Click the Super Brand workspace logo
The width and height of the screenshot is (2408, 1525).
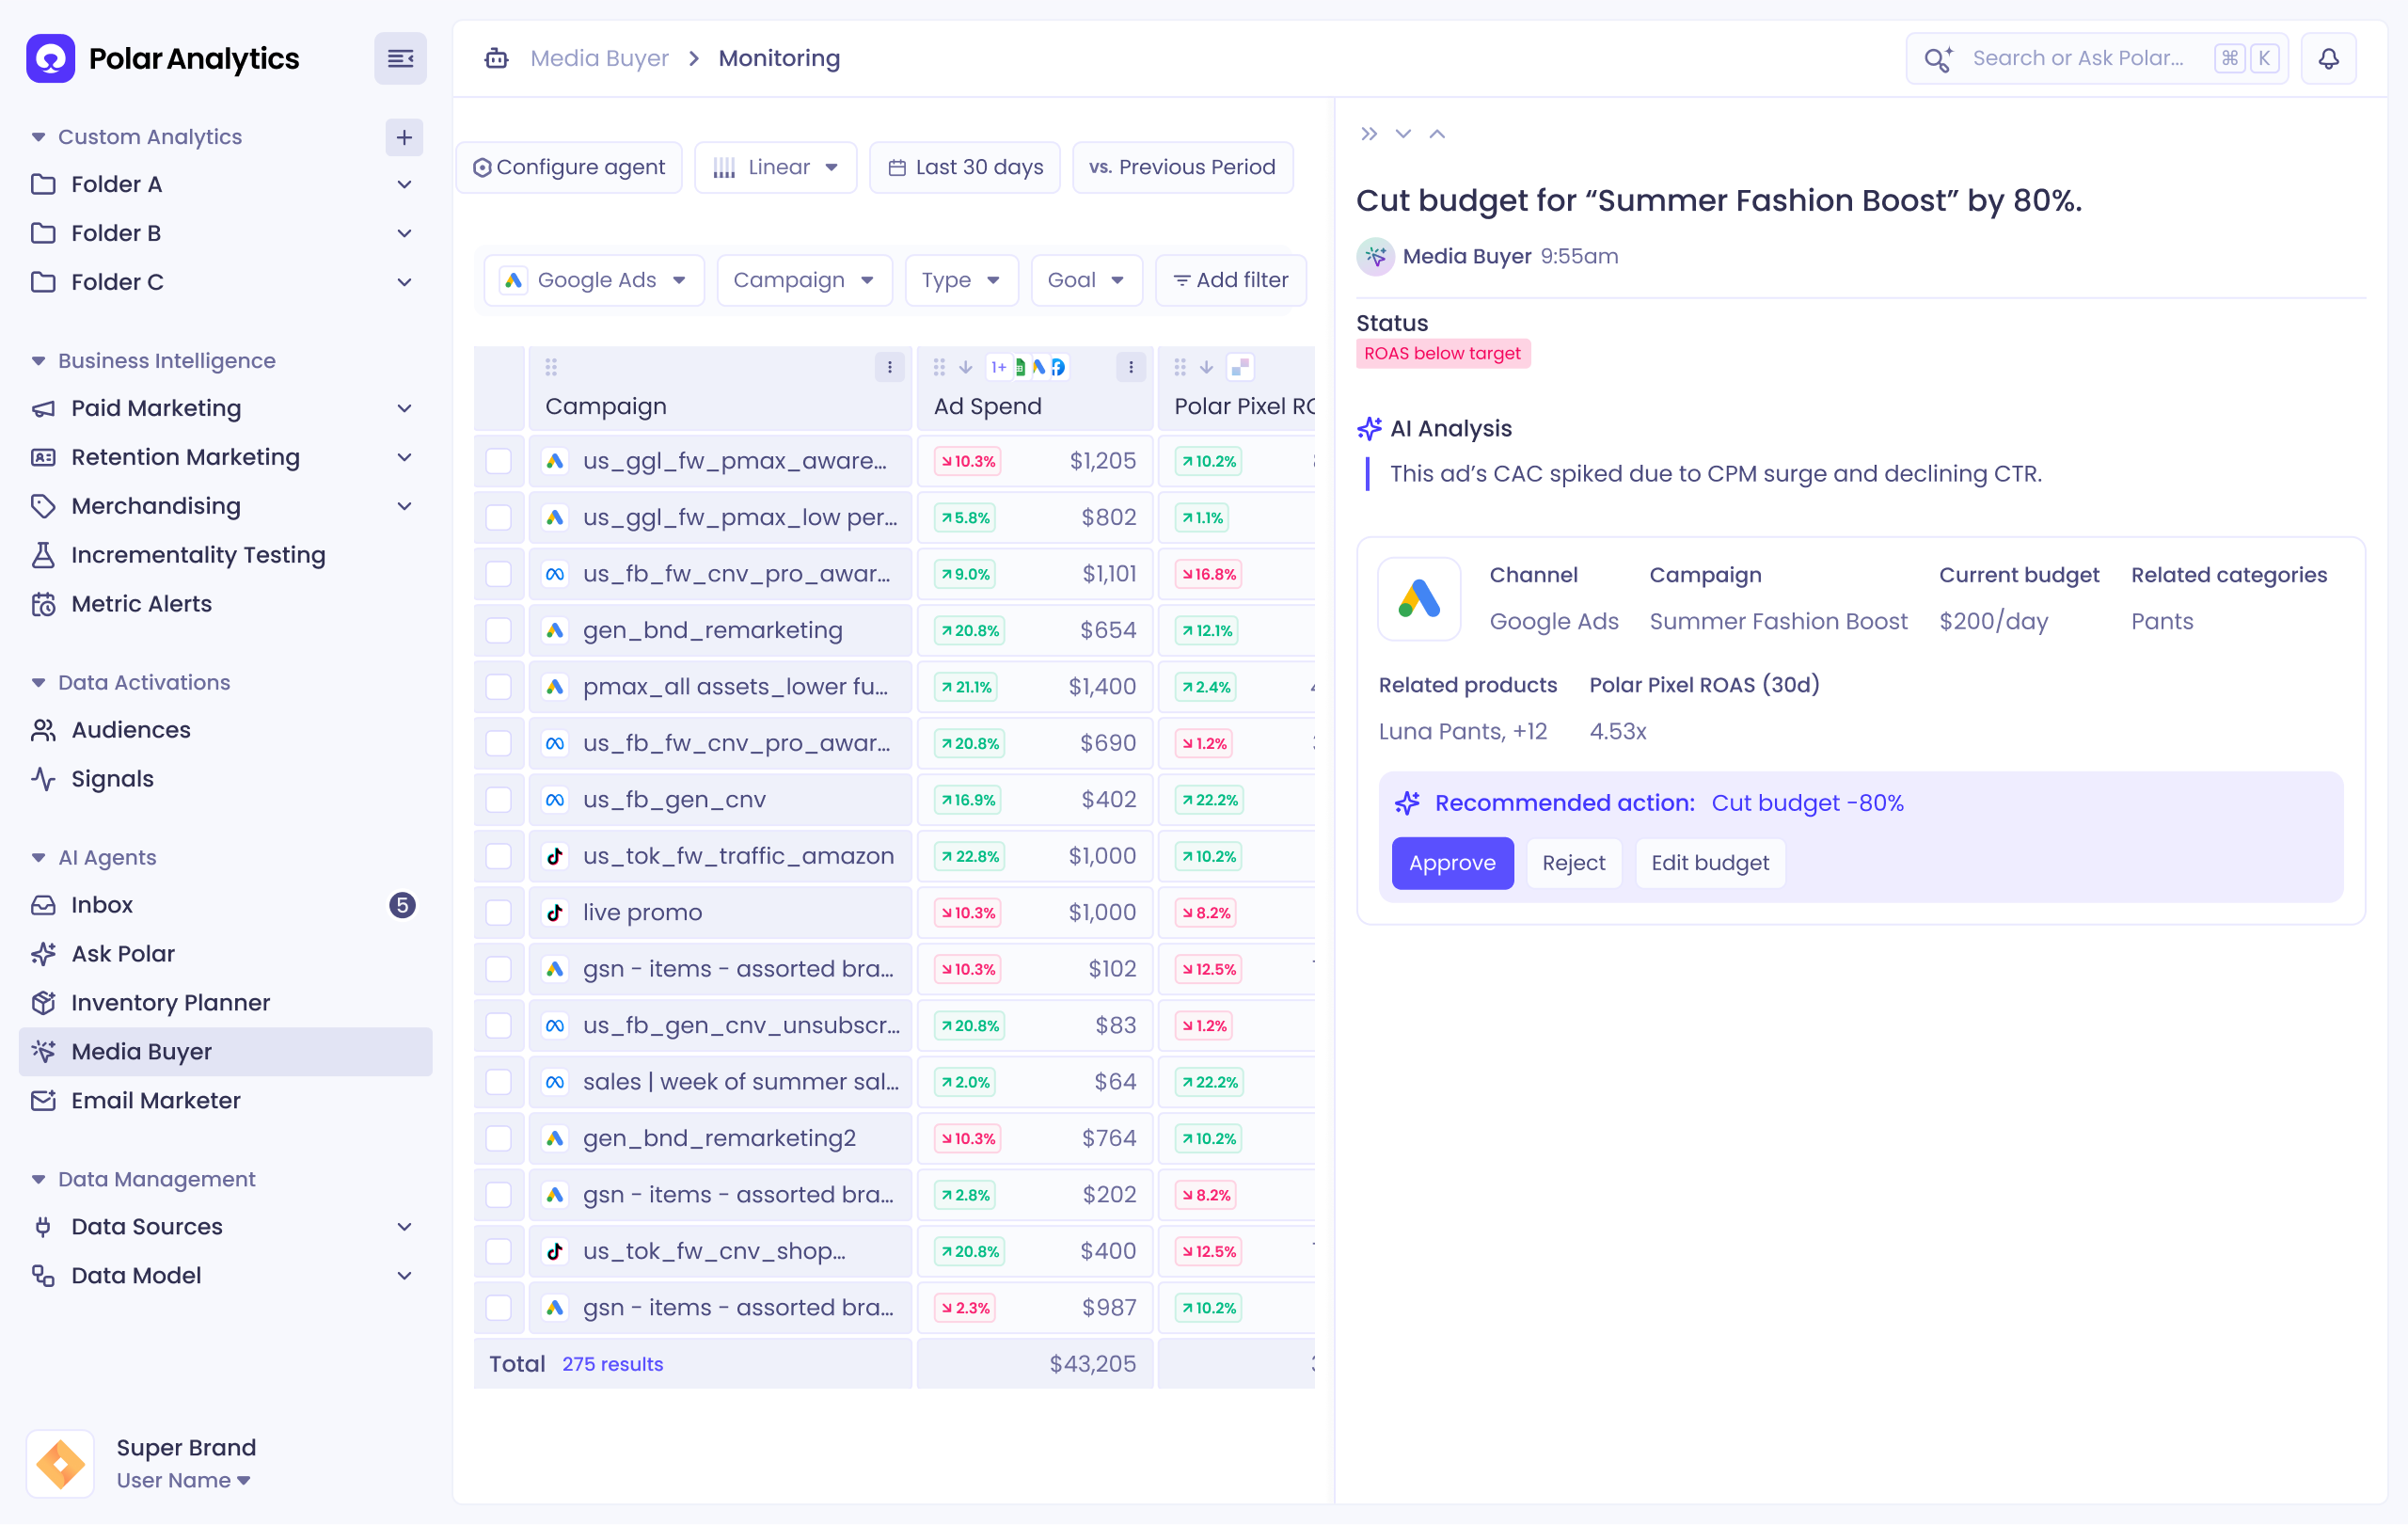point(60,1463)
